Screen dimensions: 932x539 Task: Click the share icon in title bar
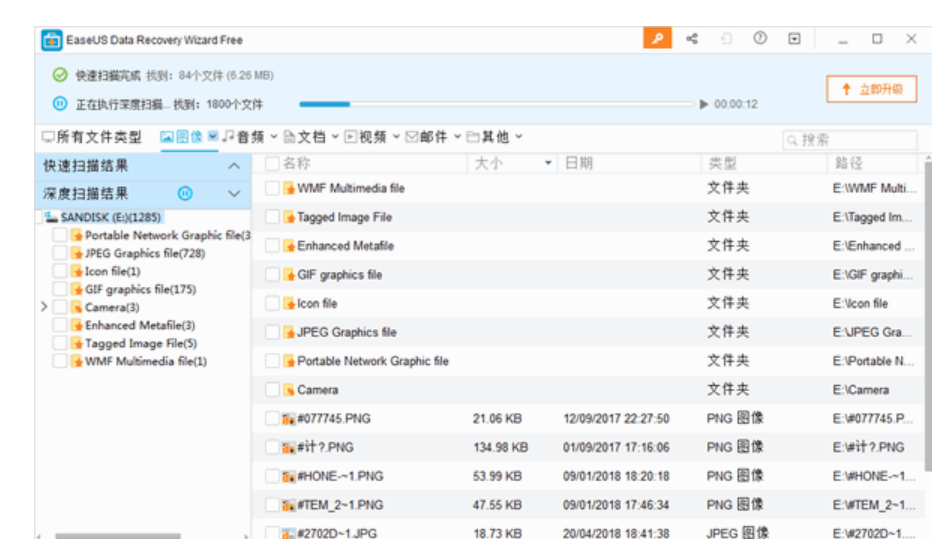coord(692,39)
